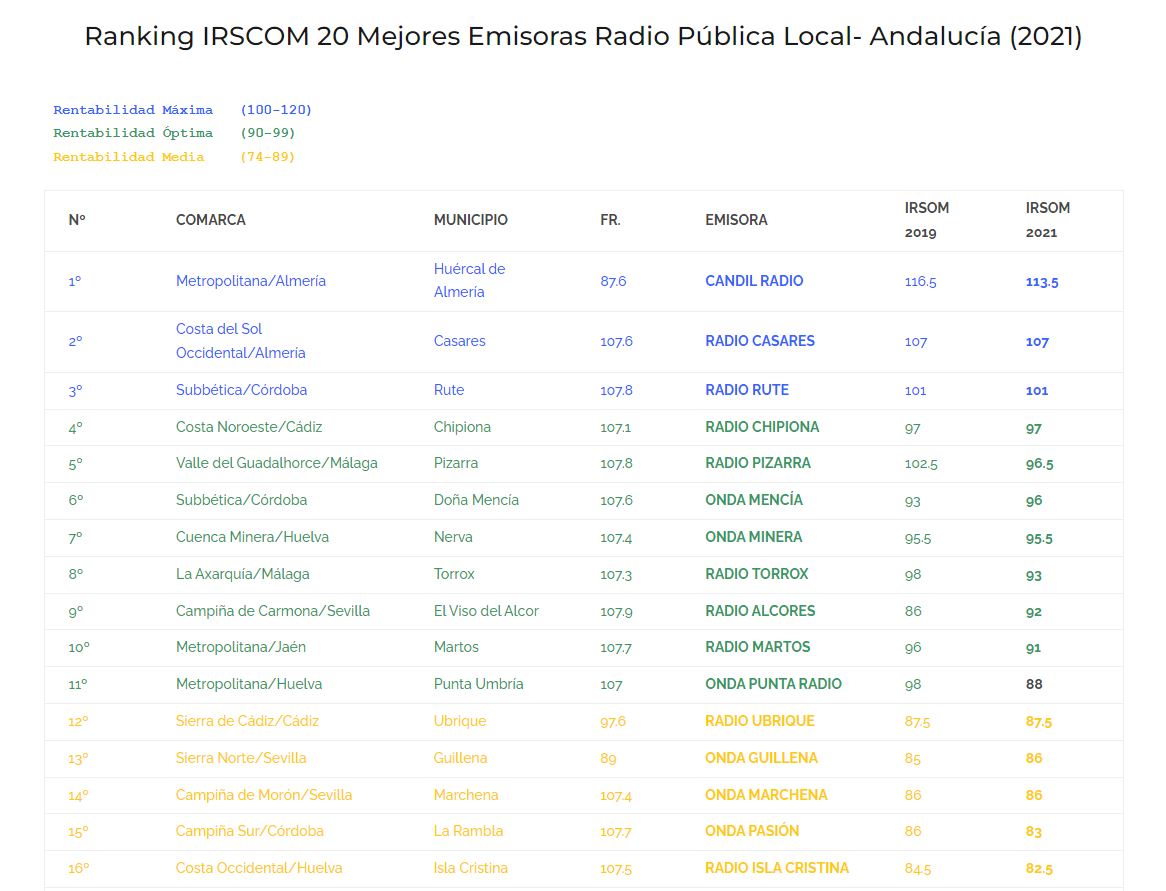Select the ONDA MENCÍA station

click(753, 500)
